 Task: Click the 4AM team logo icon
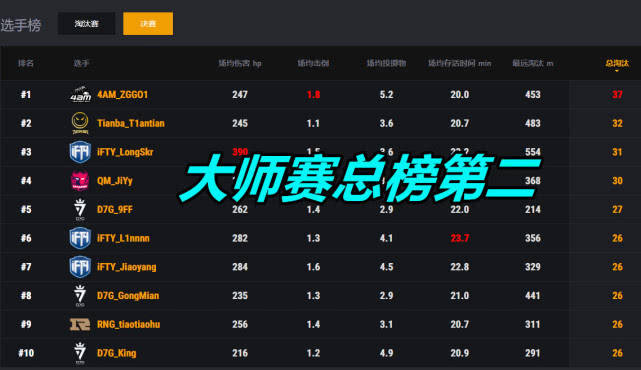[80, 94]
